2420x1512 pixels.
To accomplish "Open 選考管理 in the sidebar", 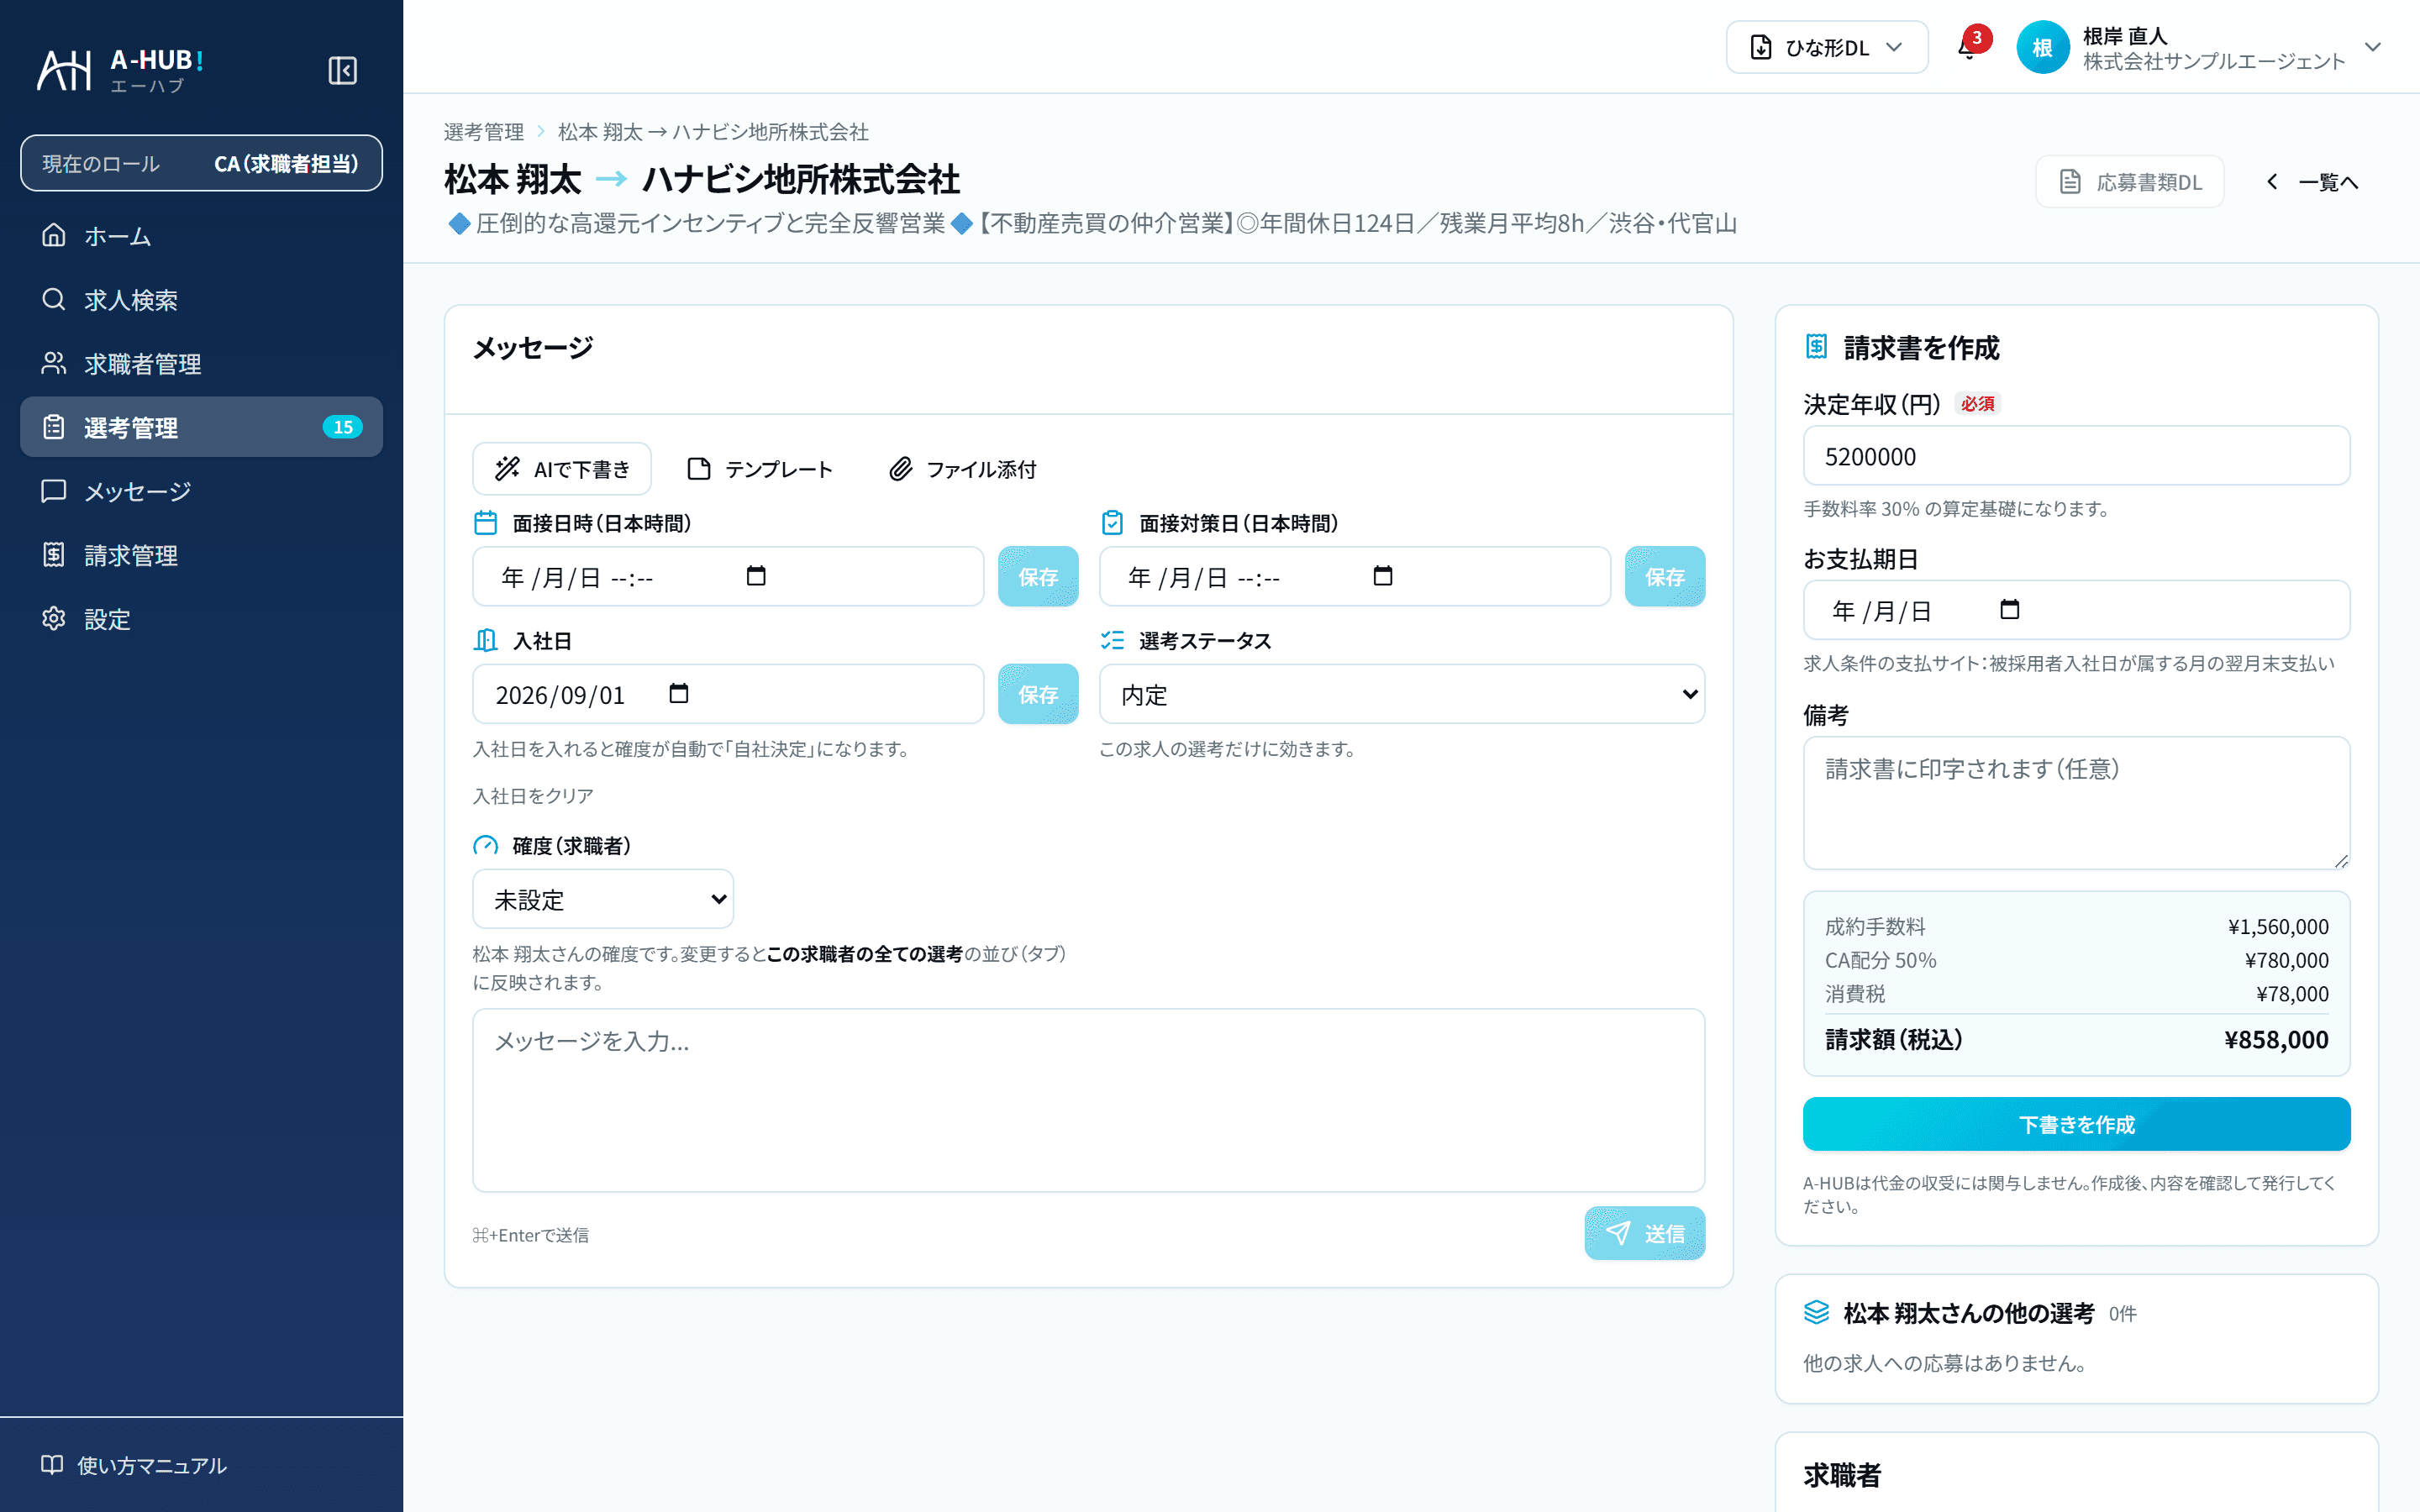I will pyautogui.click(x=201, y=427).
